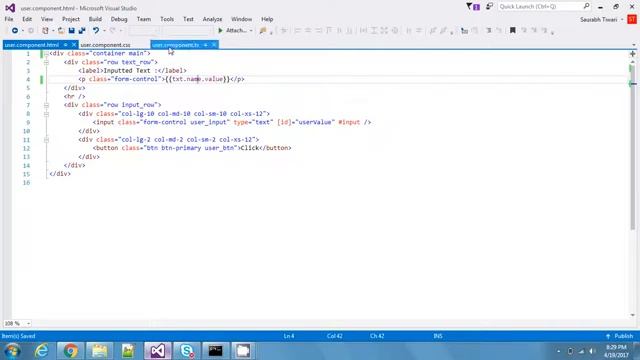
Task: Switch to Visual Studio in the taskbar
Action: click(x=158, y=351)
